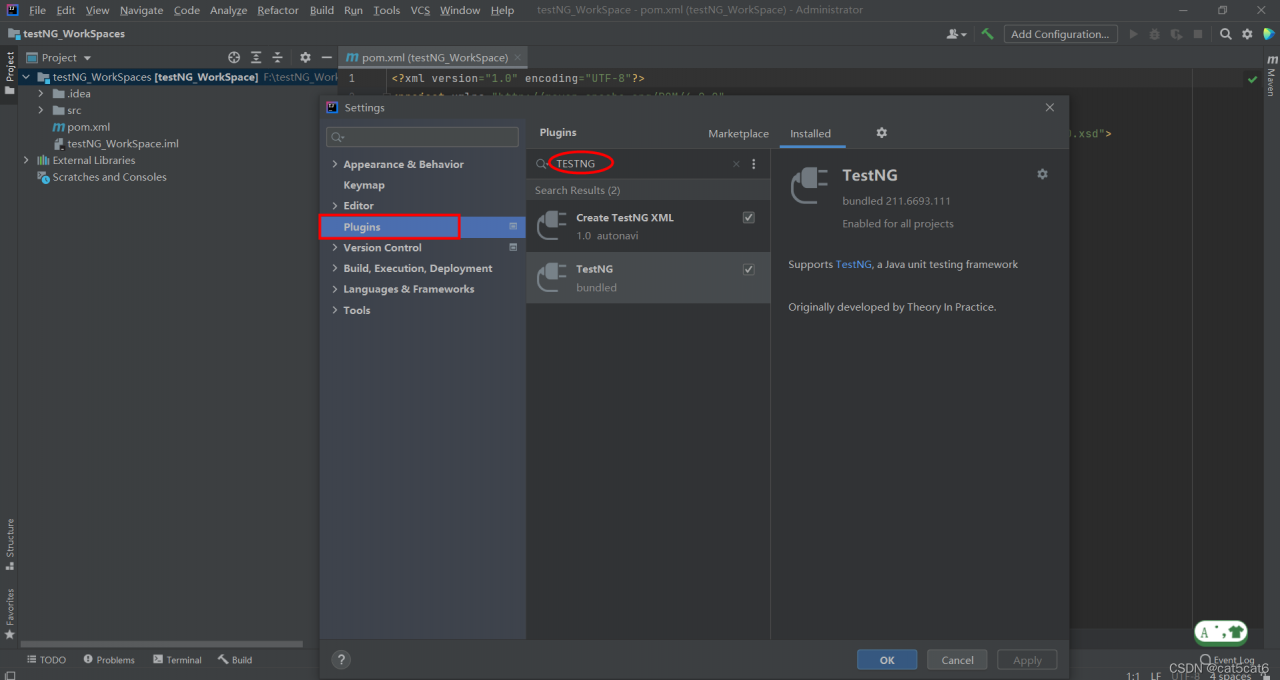Image resolution: width=1280 pixels, height=680 pixels.
Task: Click the Build project hammer icon
Action: [x=987, y=34]
